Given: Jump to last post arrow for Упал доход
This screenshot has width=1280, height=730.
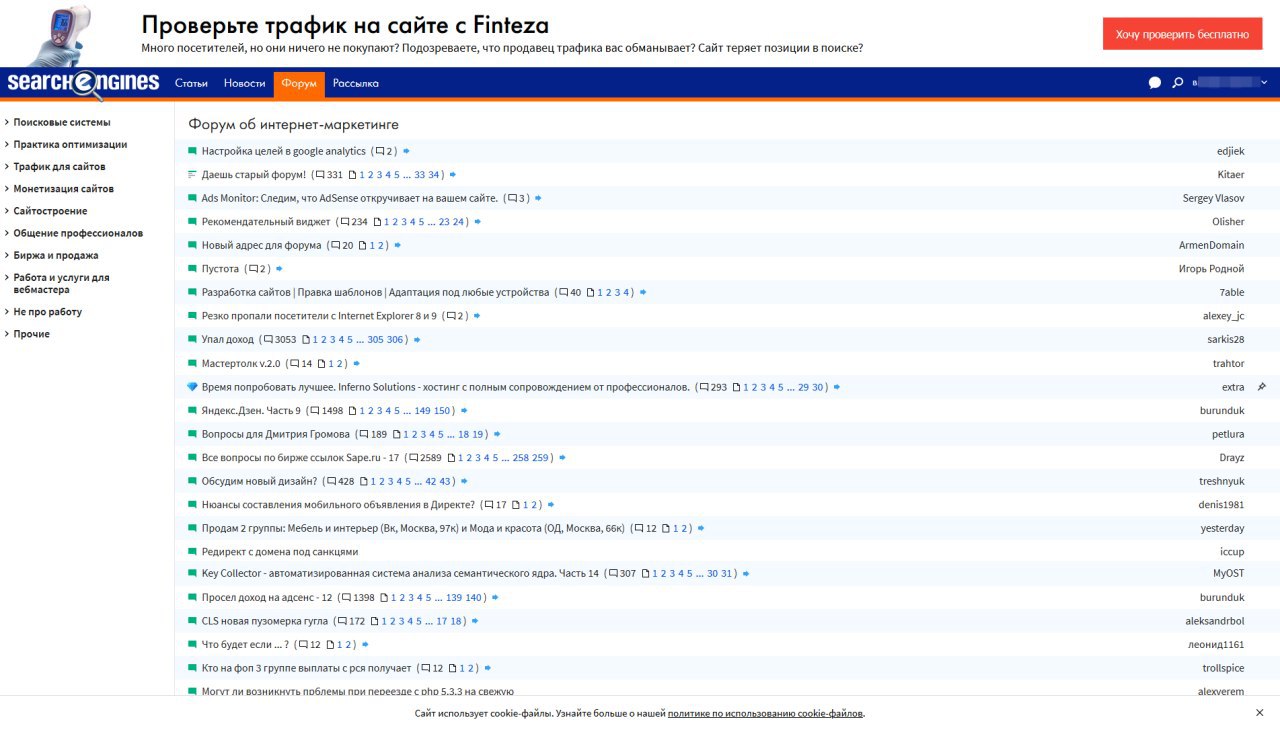Looking at the screenshot, I should tap(417, 340).
